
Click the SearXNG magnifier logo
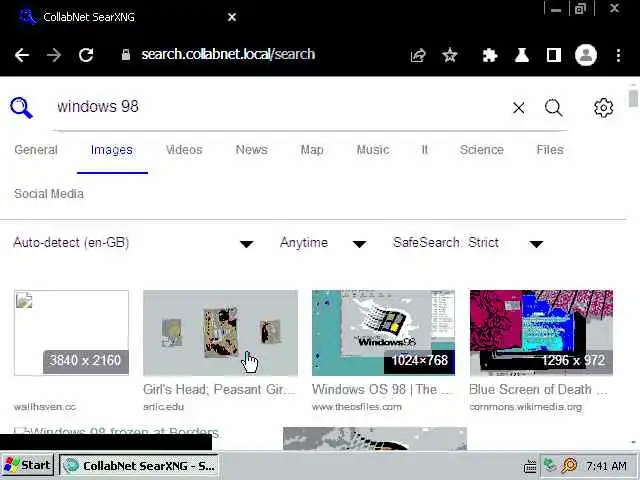click(21, 108)
